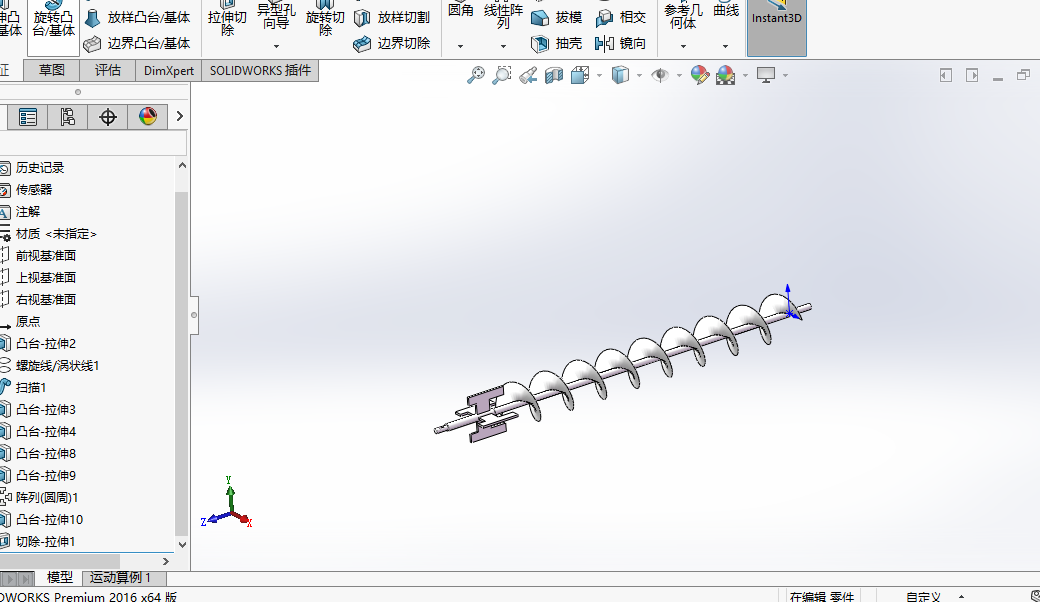1040x602 pixels.
Task: Apply the 圆角 fillet tool
Action: point(460,10)
